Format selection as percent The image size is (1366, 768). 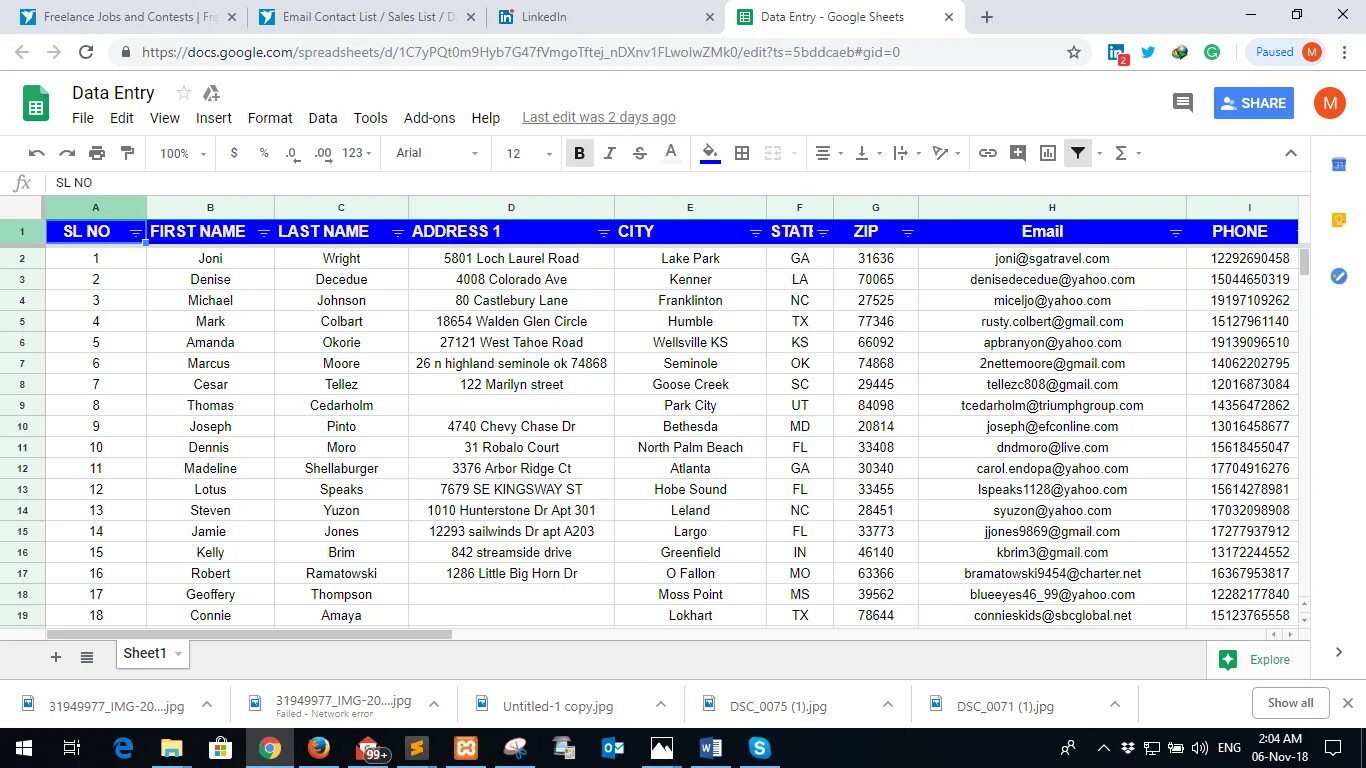click(264, 153)
